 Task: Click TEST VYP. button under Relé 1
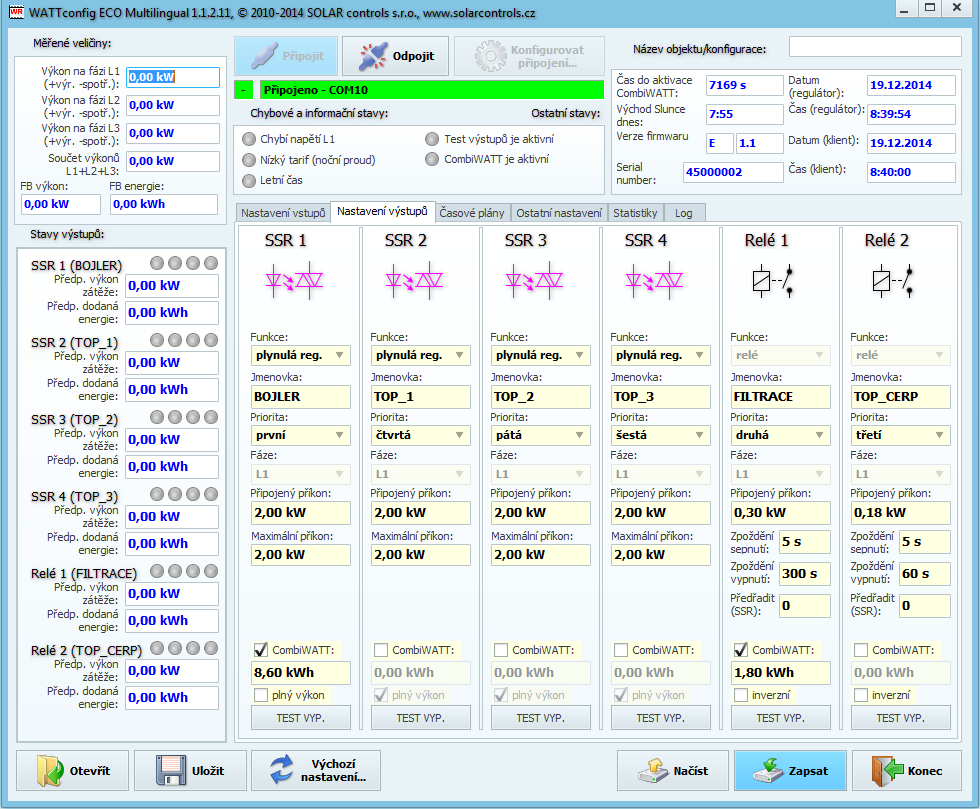(781, 718)
